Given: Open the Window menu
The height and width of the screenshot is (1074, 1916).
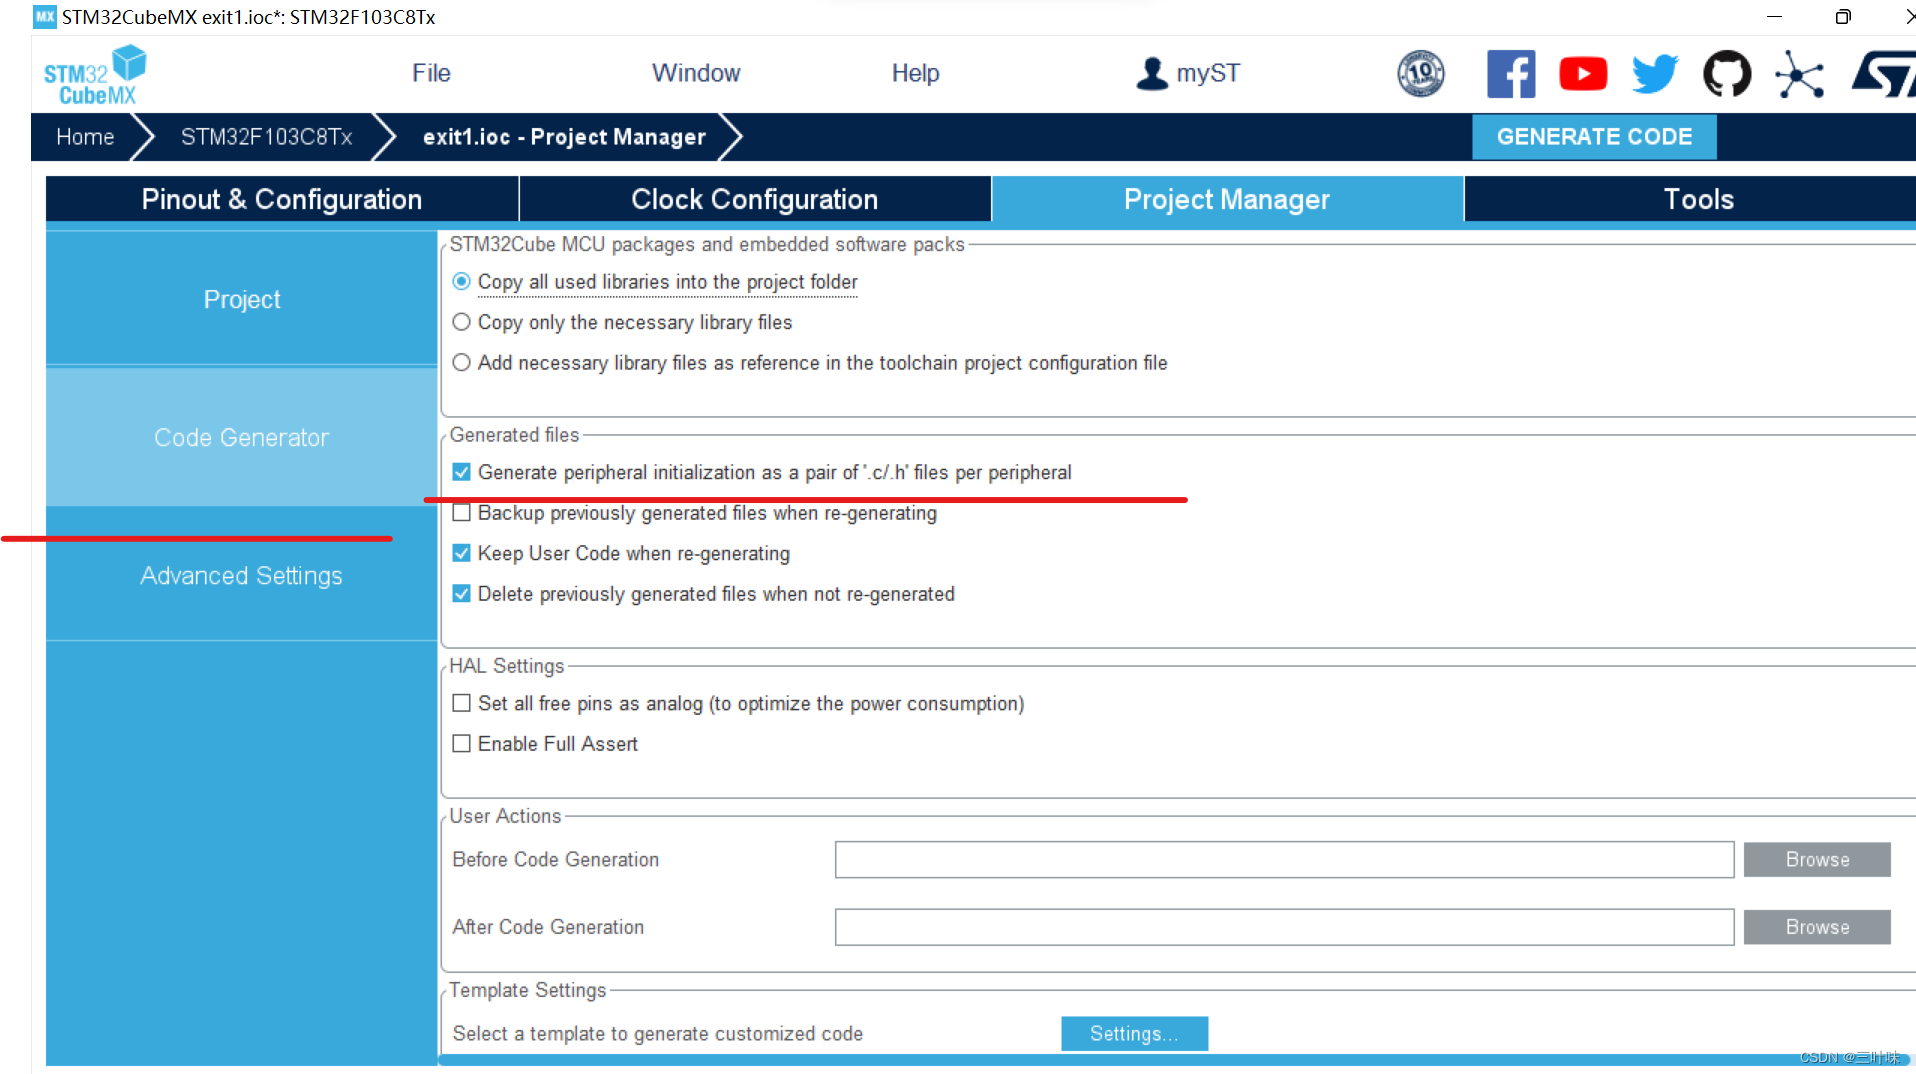Looking at the screenshot, I should 696,73.
